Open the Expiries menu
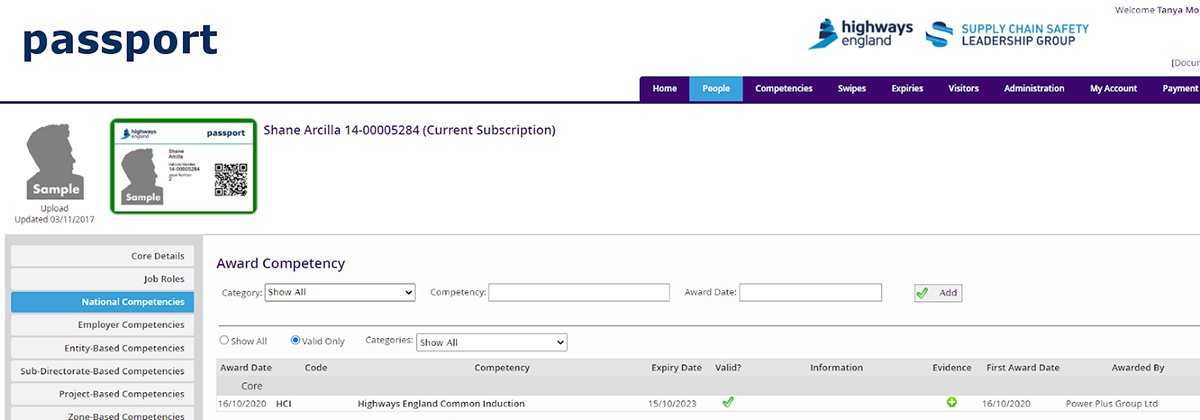 coord(907,88)
